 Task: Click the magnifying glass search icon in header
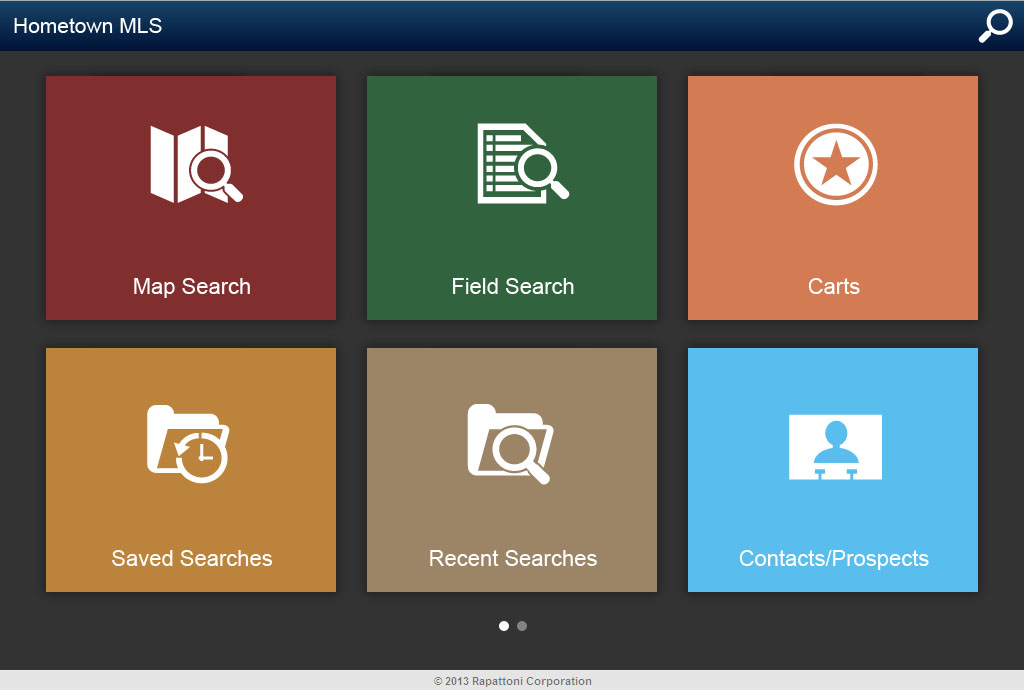[995, 26]
